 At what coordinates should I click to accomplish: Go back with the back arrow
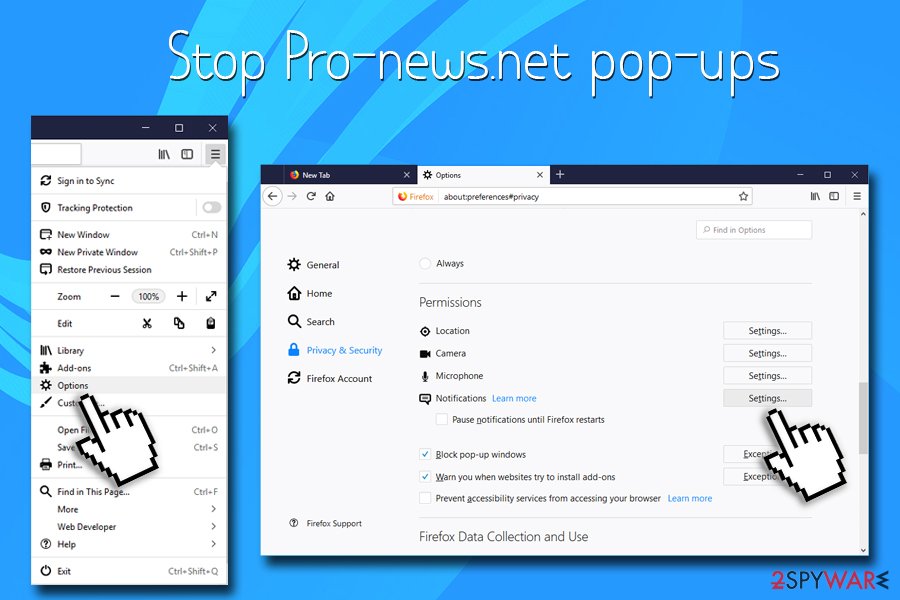(273, 196)
